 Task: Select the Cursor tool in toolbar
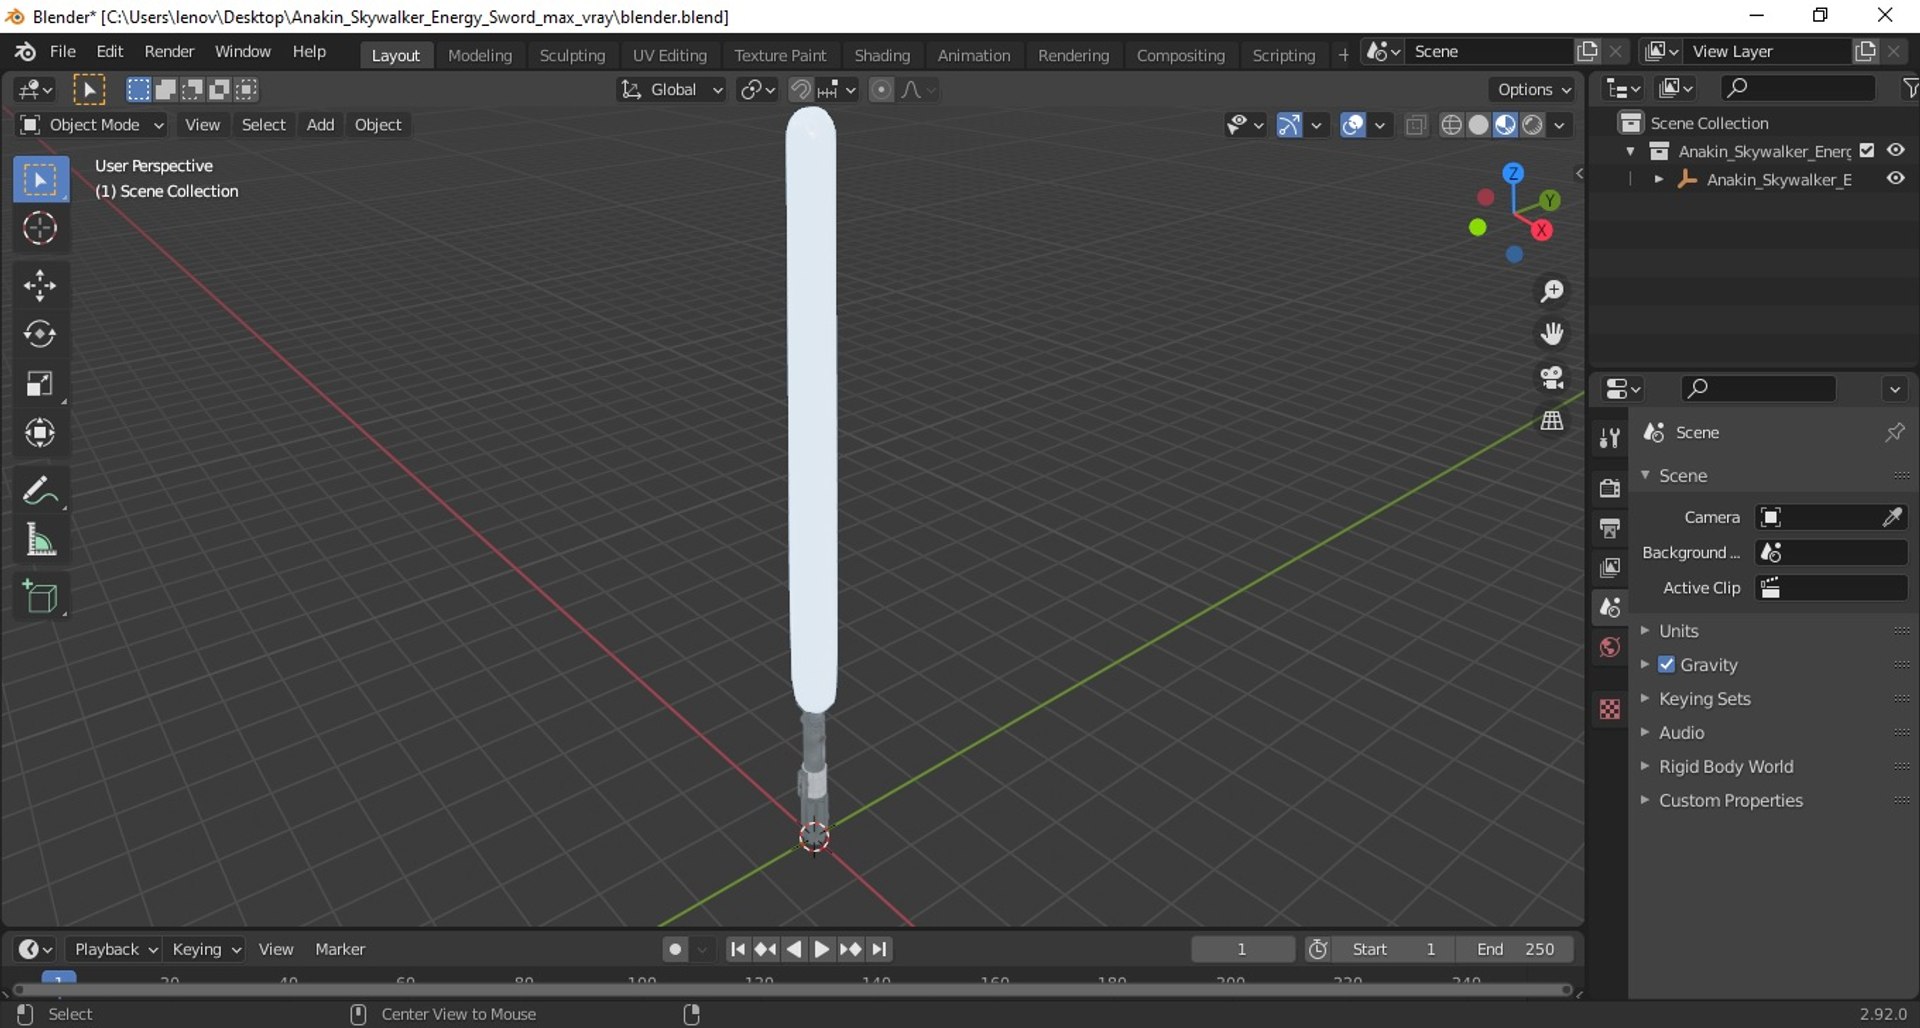click(x=40, y=229)
